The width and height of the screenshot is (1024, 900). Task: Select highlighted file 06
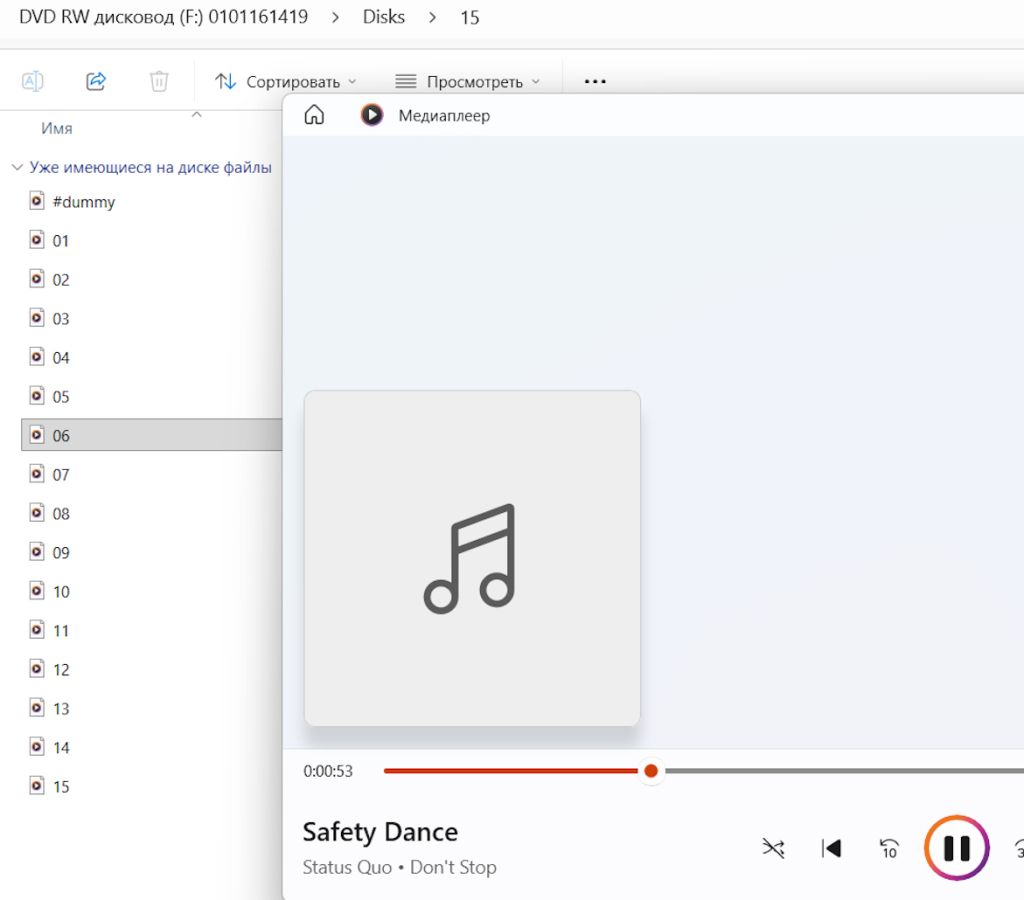(x=152, y=435)
